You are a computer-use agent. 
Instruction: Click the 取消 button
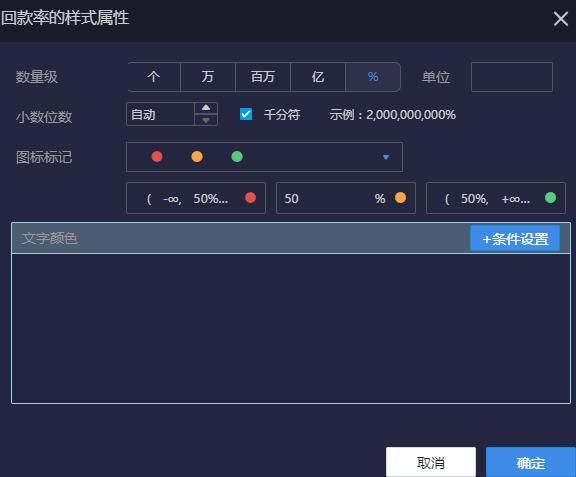coord(431,462)
